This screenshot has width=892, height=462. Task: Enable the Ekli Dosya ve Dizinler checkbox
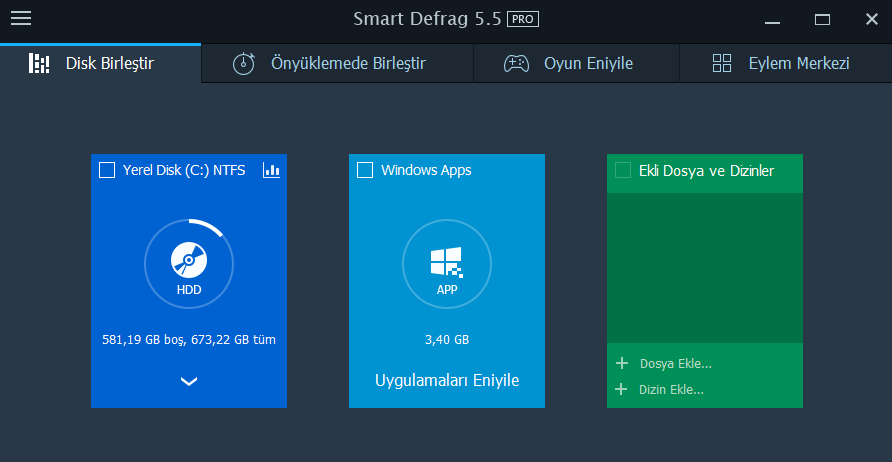pyautogui.click(x=623, y=170)
